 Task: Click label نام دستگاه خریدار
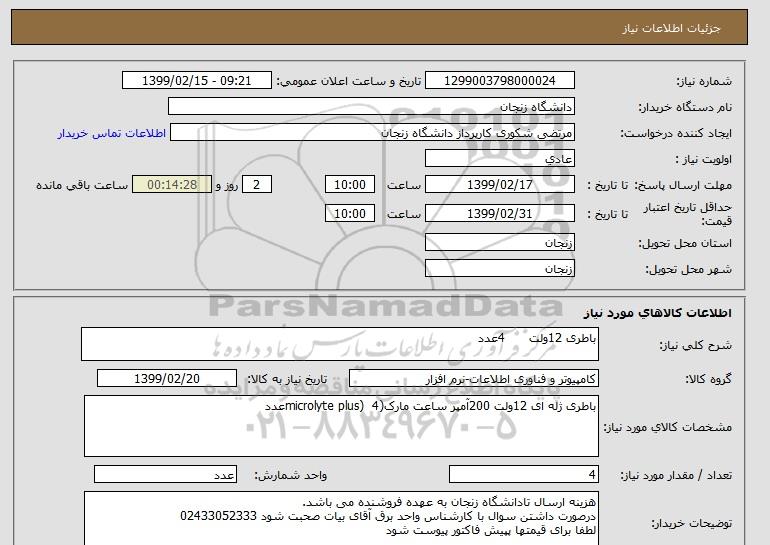pos(685,107)
